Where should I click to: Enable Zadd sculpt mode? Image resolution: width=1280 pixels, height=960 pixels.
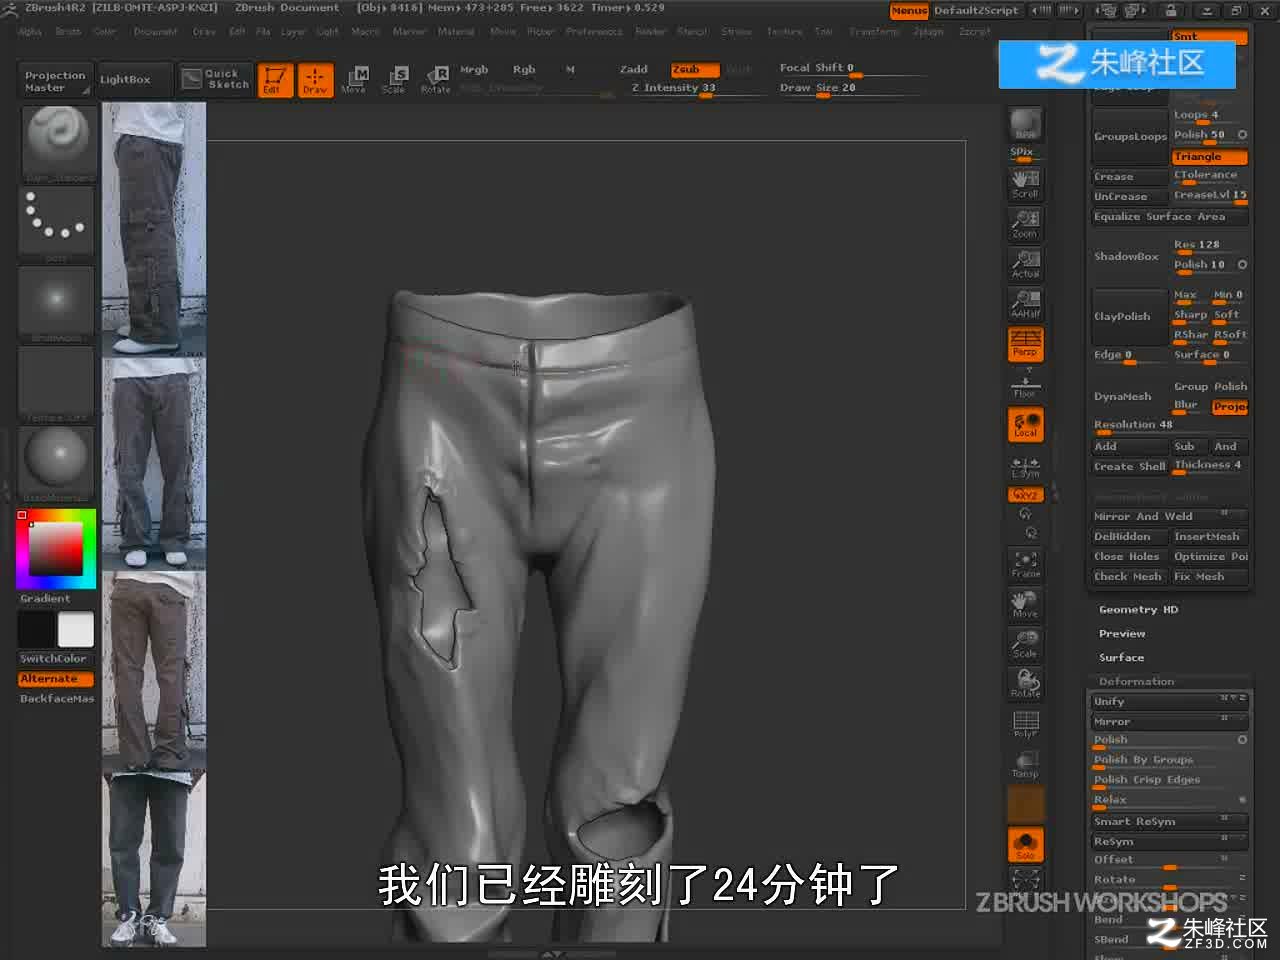coord(634,69)
